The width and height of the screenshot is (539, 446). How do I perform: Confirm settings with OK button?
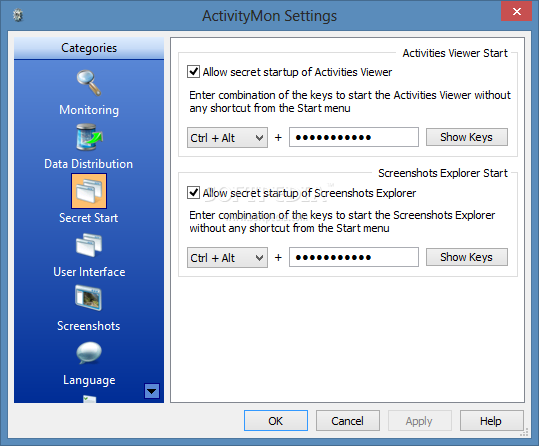[x=276, y=421]
